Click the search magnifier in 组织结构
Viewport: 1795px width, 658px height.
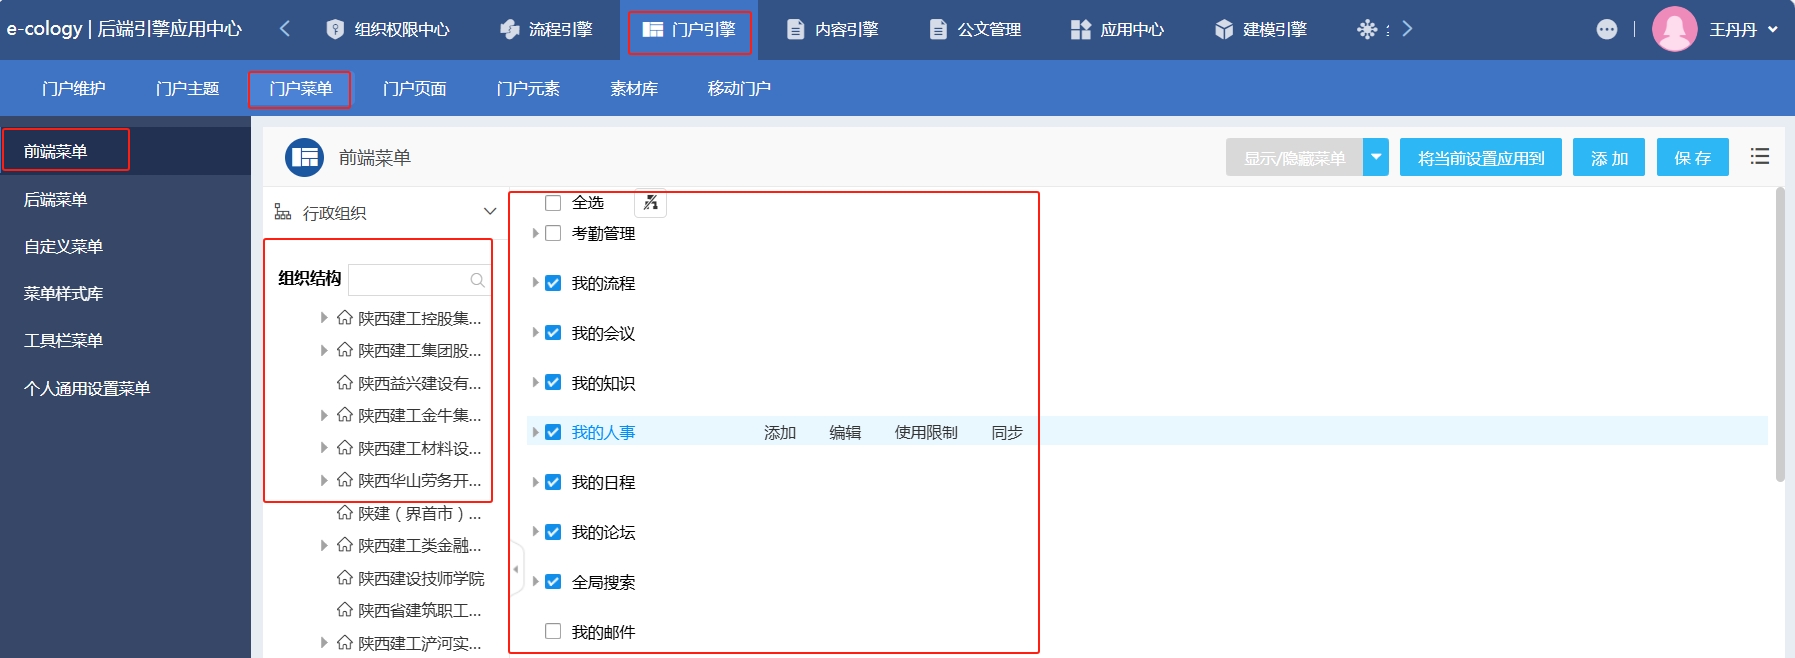coord(478,280)
